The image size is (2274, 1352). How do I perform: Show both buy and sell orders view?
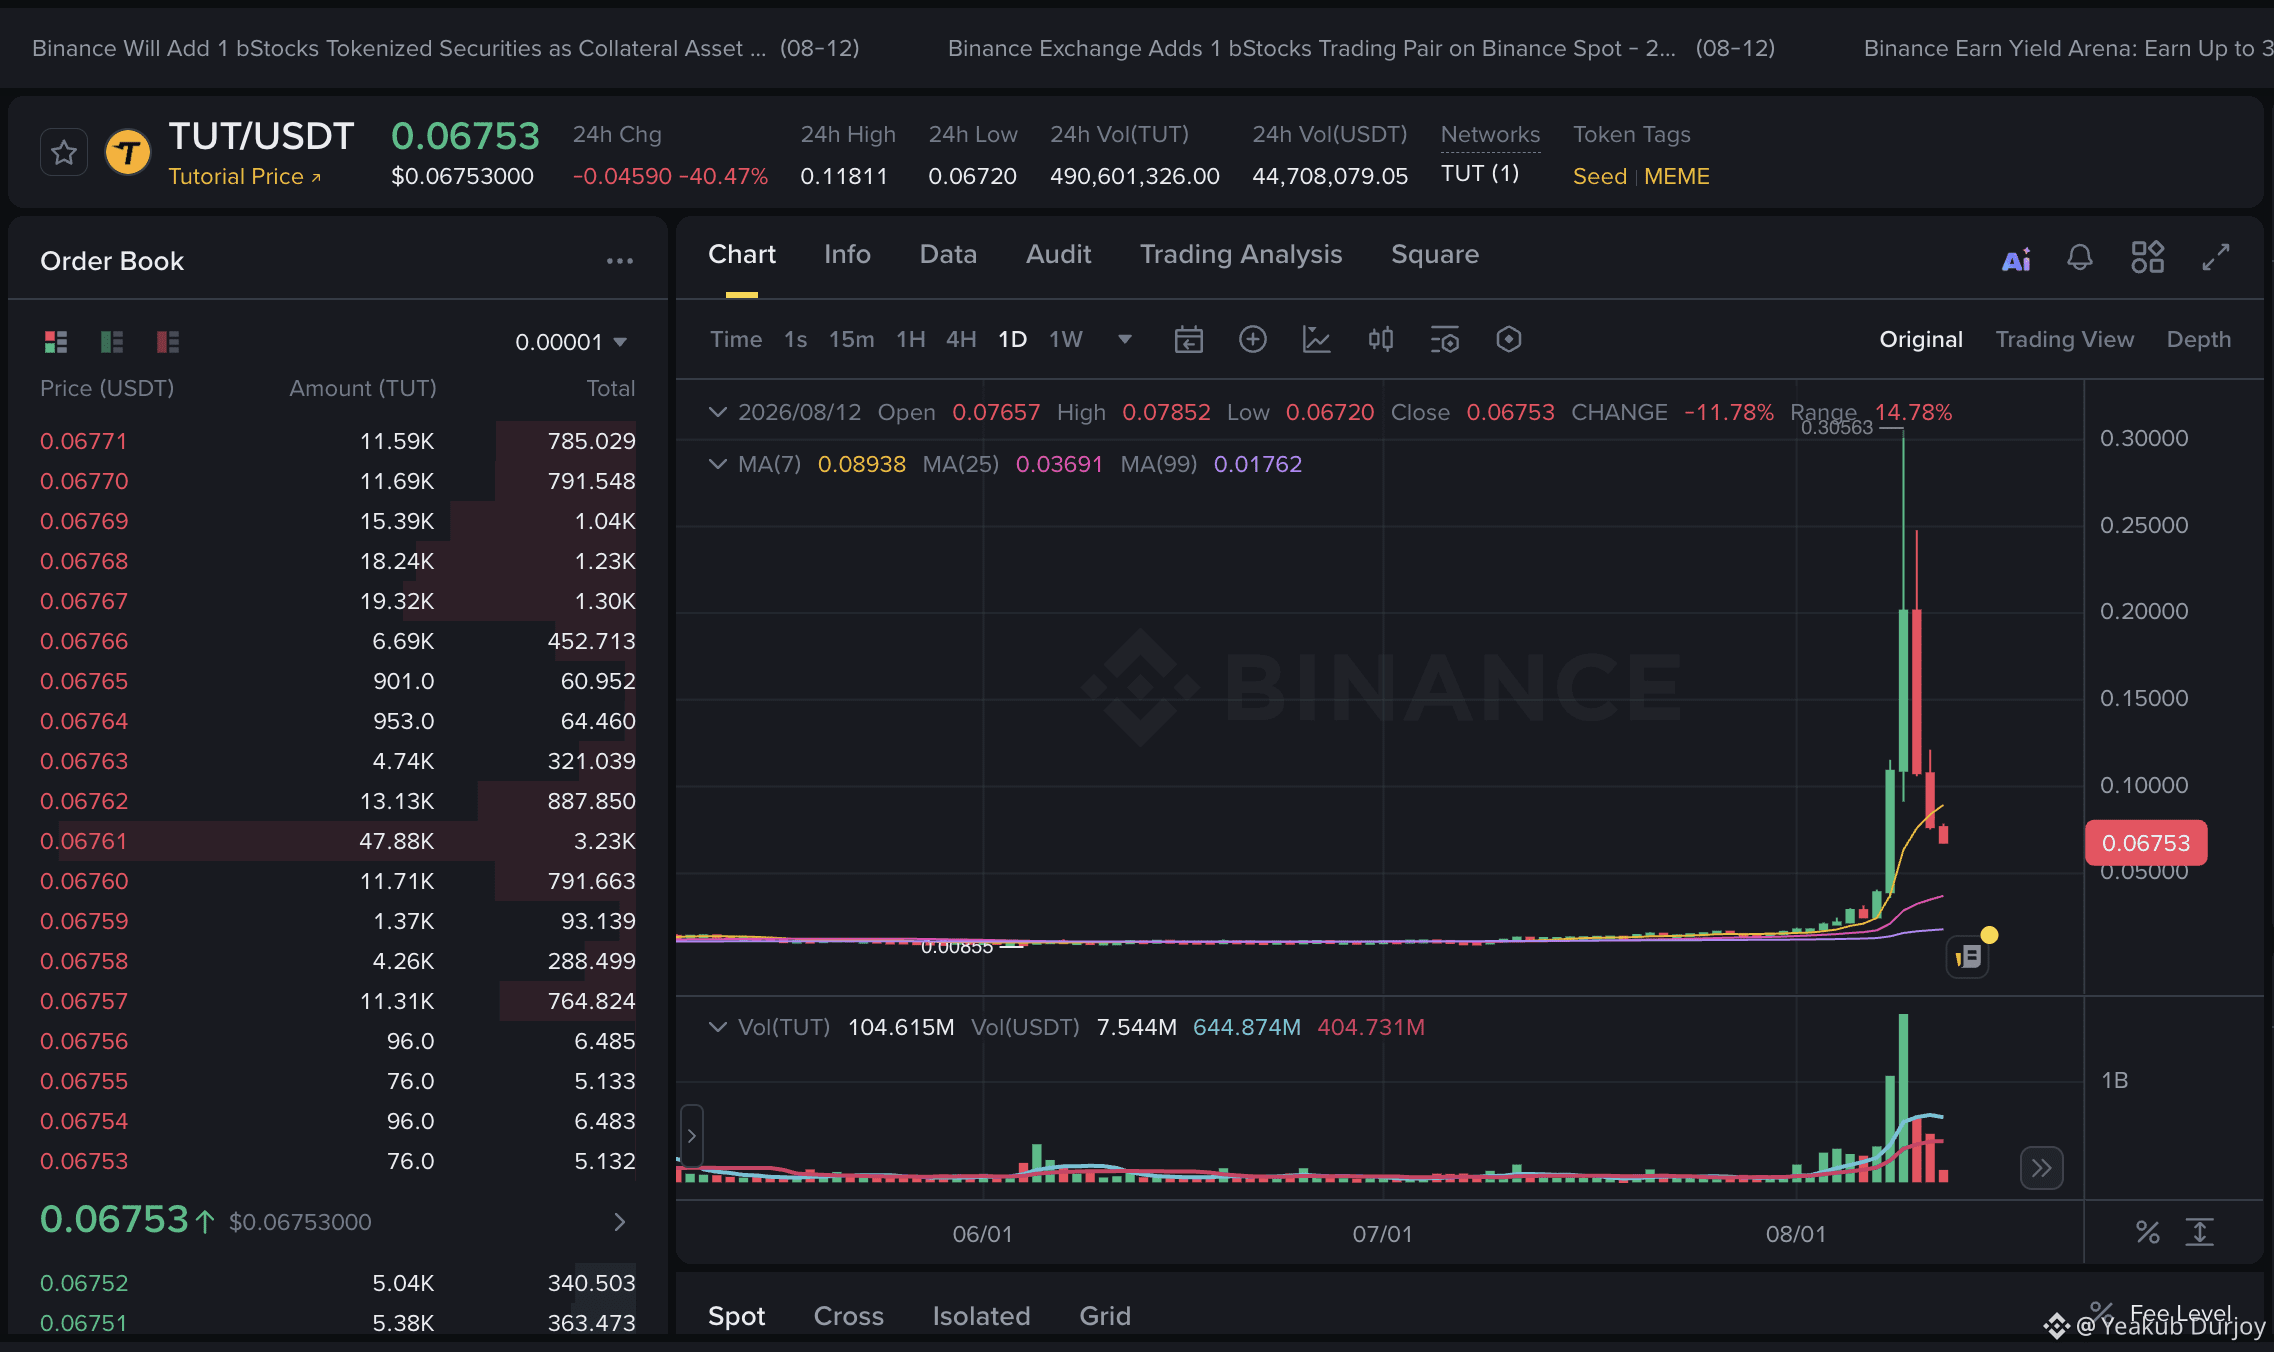(x=56, y=342)
